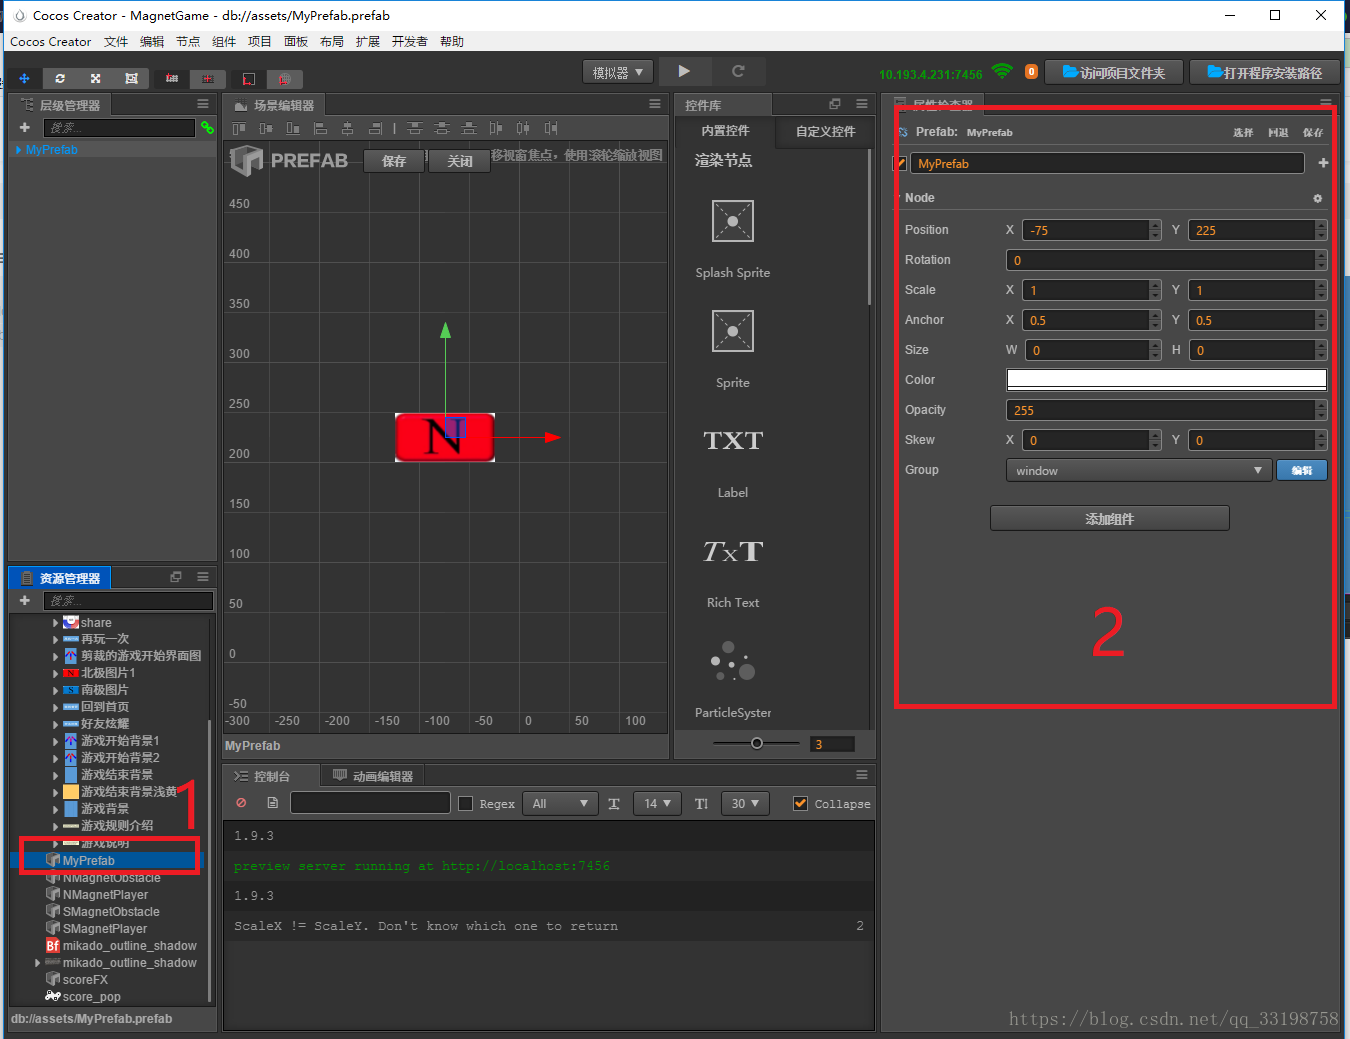This screenshot has height=1039, width=1350.
Task: Pop out the widget library panel
Action: coord(835,104)
